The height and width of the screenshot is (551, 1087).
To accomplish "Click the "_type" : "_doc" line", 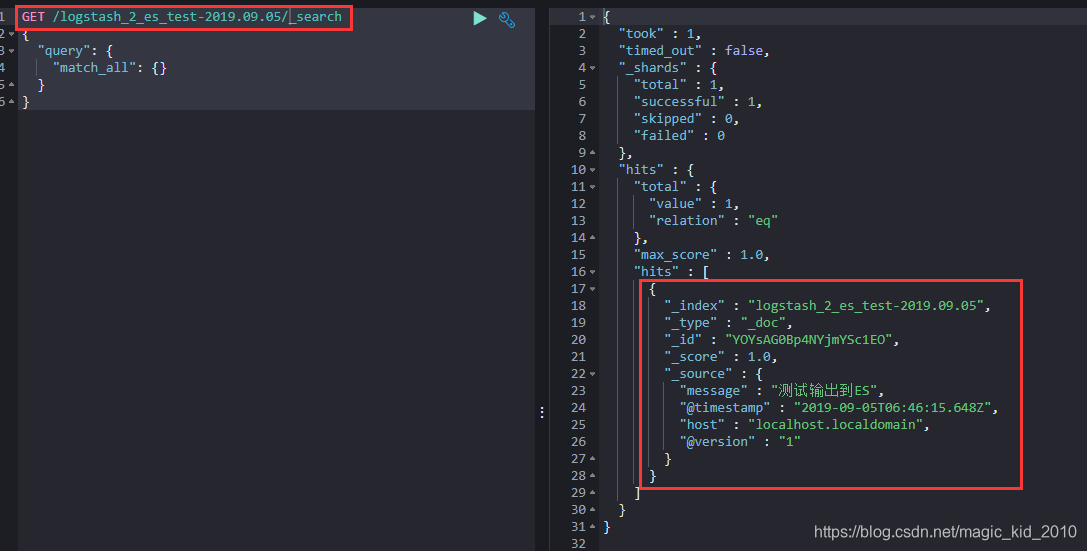I will (728, 323).
